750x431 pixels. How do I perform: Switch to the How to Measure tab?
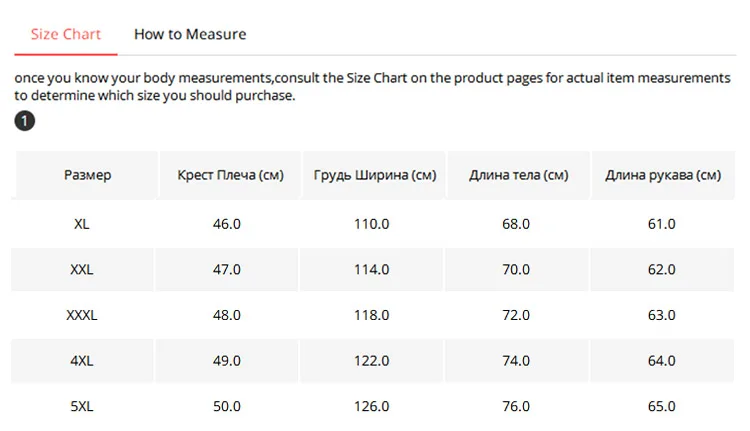click(190, 34)
